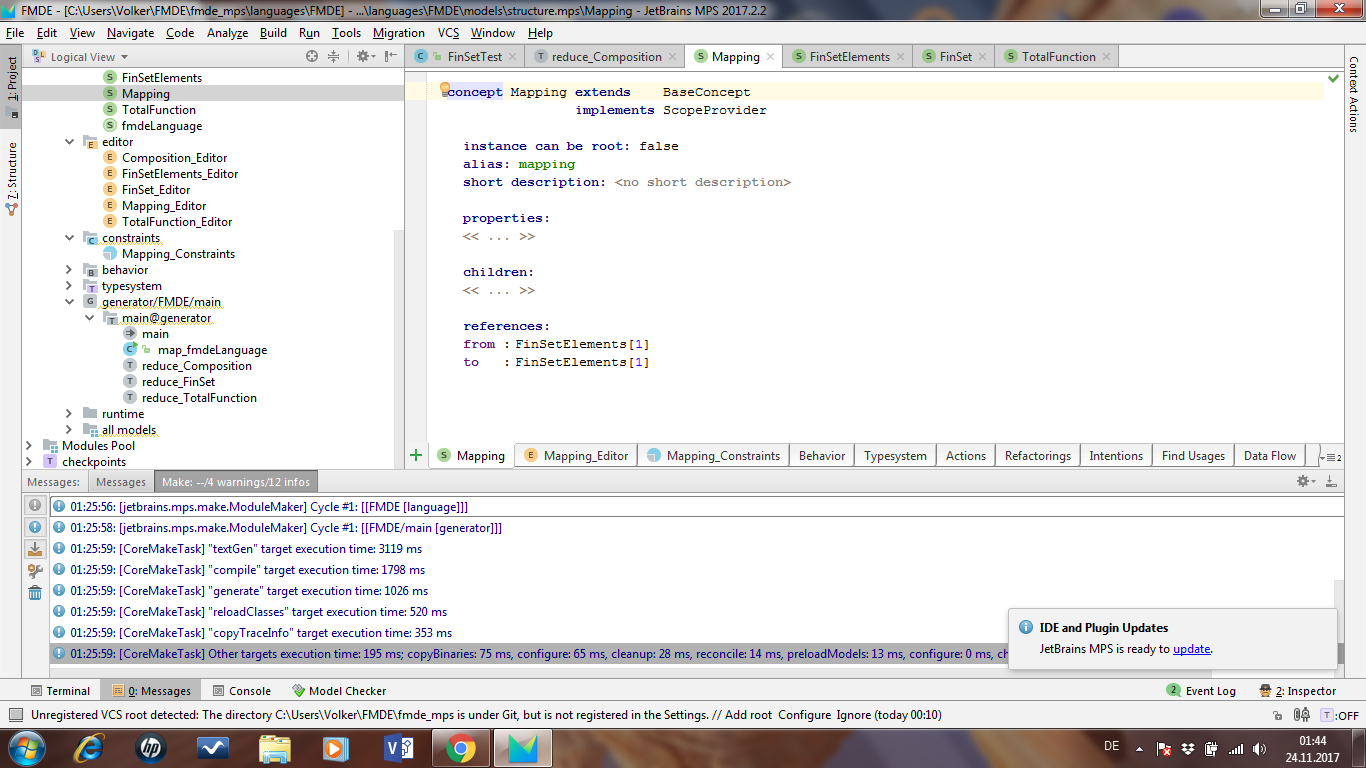
Task: Click the update link in the notification
Action: pyautogui.click(x=1191, y=649)
